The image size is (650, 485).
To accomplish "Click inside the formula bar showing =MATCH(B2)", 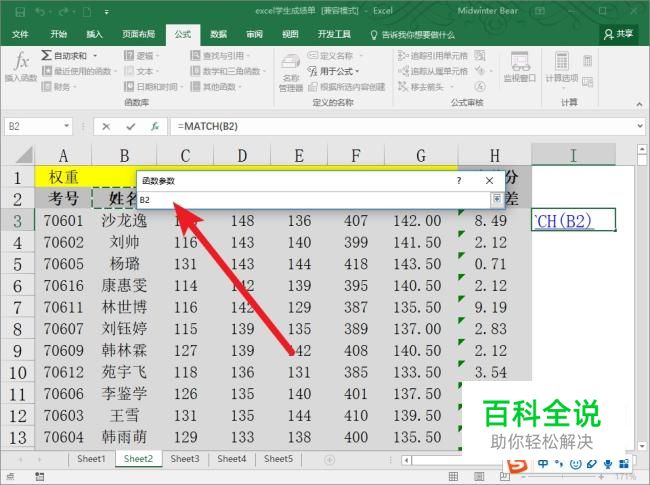I will [402, 126].
